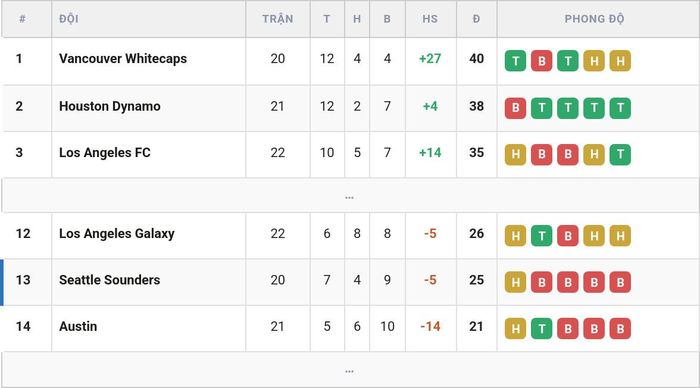This screenshot has height=388, width=700.
Task: Click Los Angeles Galaxy's green T form badge
Action: (542, 236)
